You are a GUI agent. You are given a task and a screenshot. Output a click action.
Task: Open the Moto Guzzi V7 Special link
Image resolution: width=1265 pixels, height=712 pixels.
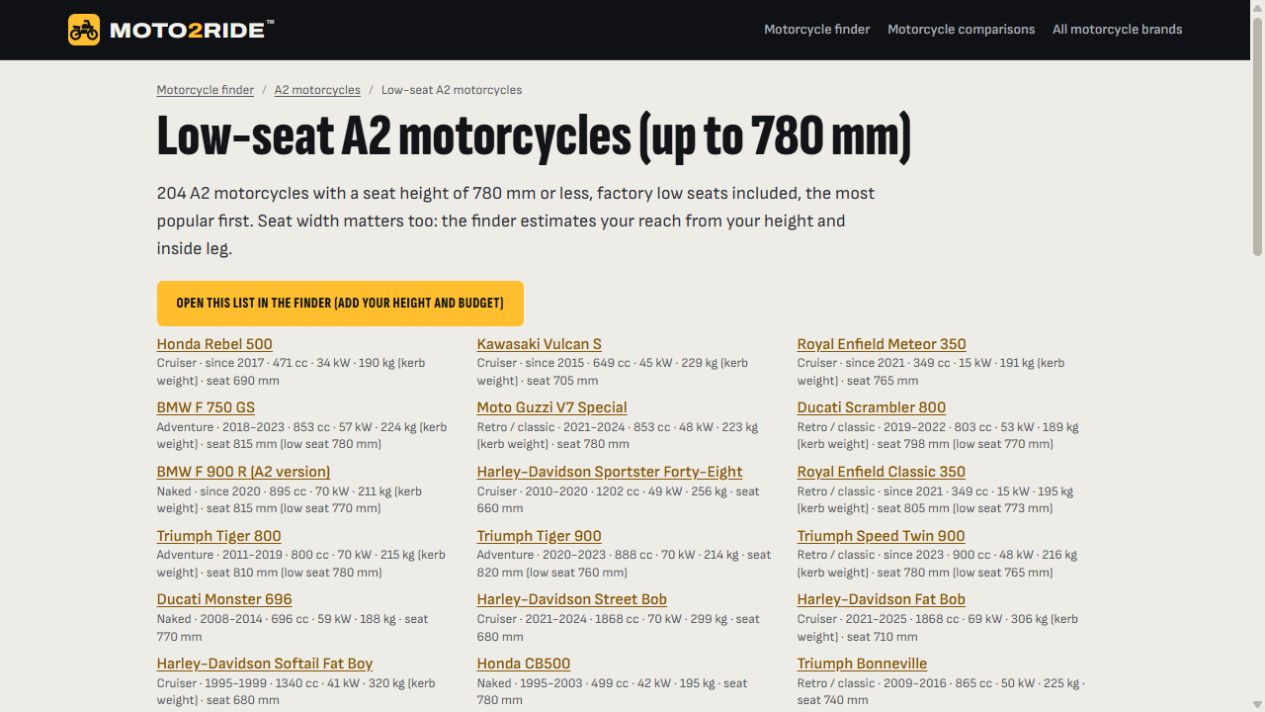click(552, 408)
